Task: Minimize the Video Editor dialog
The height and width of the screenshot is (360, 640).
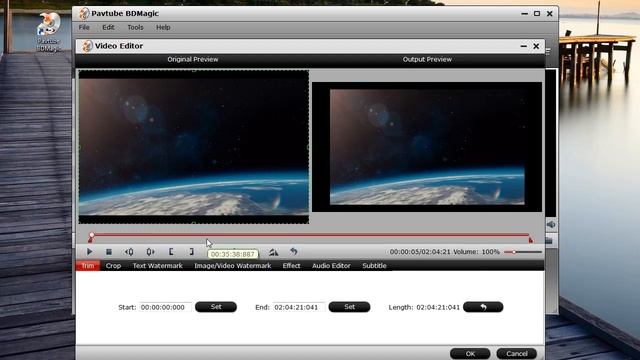Action: 524,46
